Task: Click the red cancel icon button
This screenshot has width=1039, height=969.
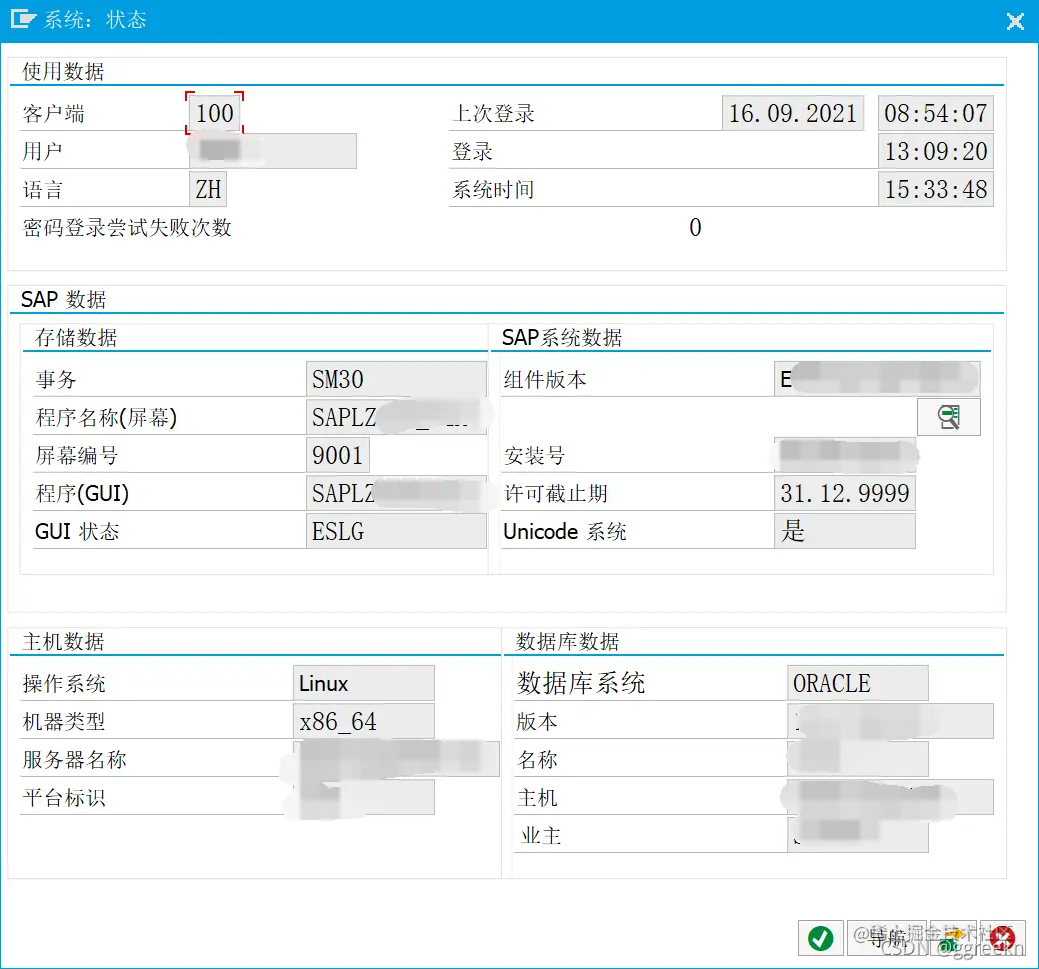Action: click(1003, 938)
